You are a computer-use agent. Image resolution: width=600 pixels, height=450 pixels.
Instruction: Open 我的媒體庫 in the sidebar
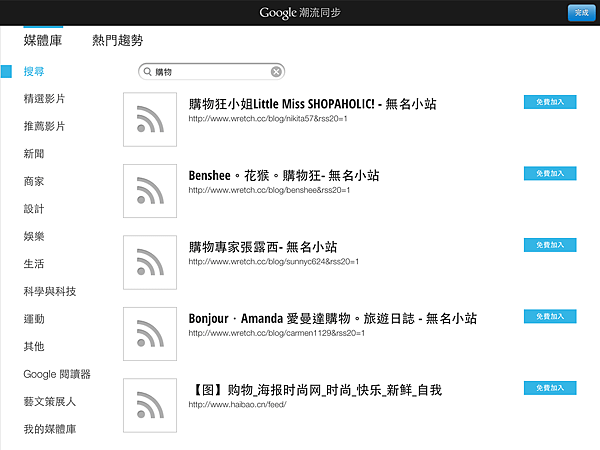click(50, 429)
